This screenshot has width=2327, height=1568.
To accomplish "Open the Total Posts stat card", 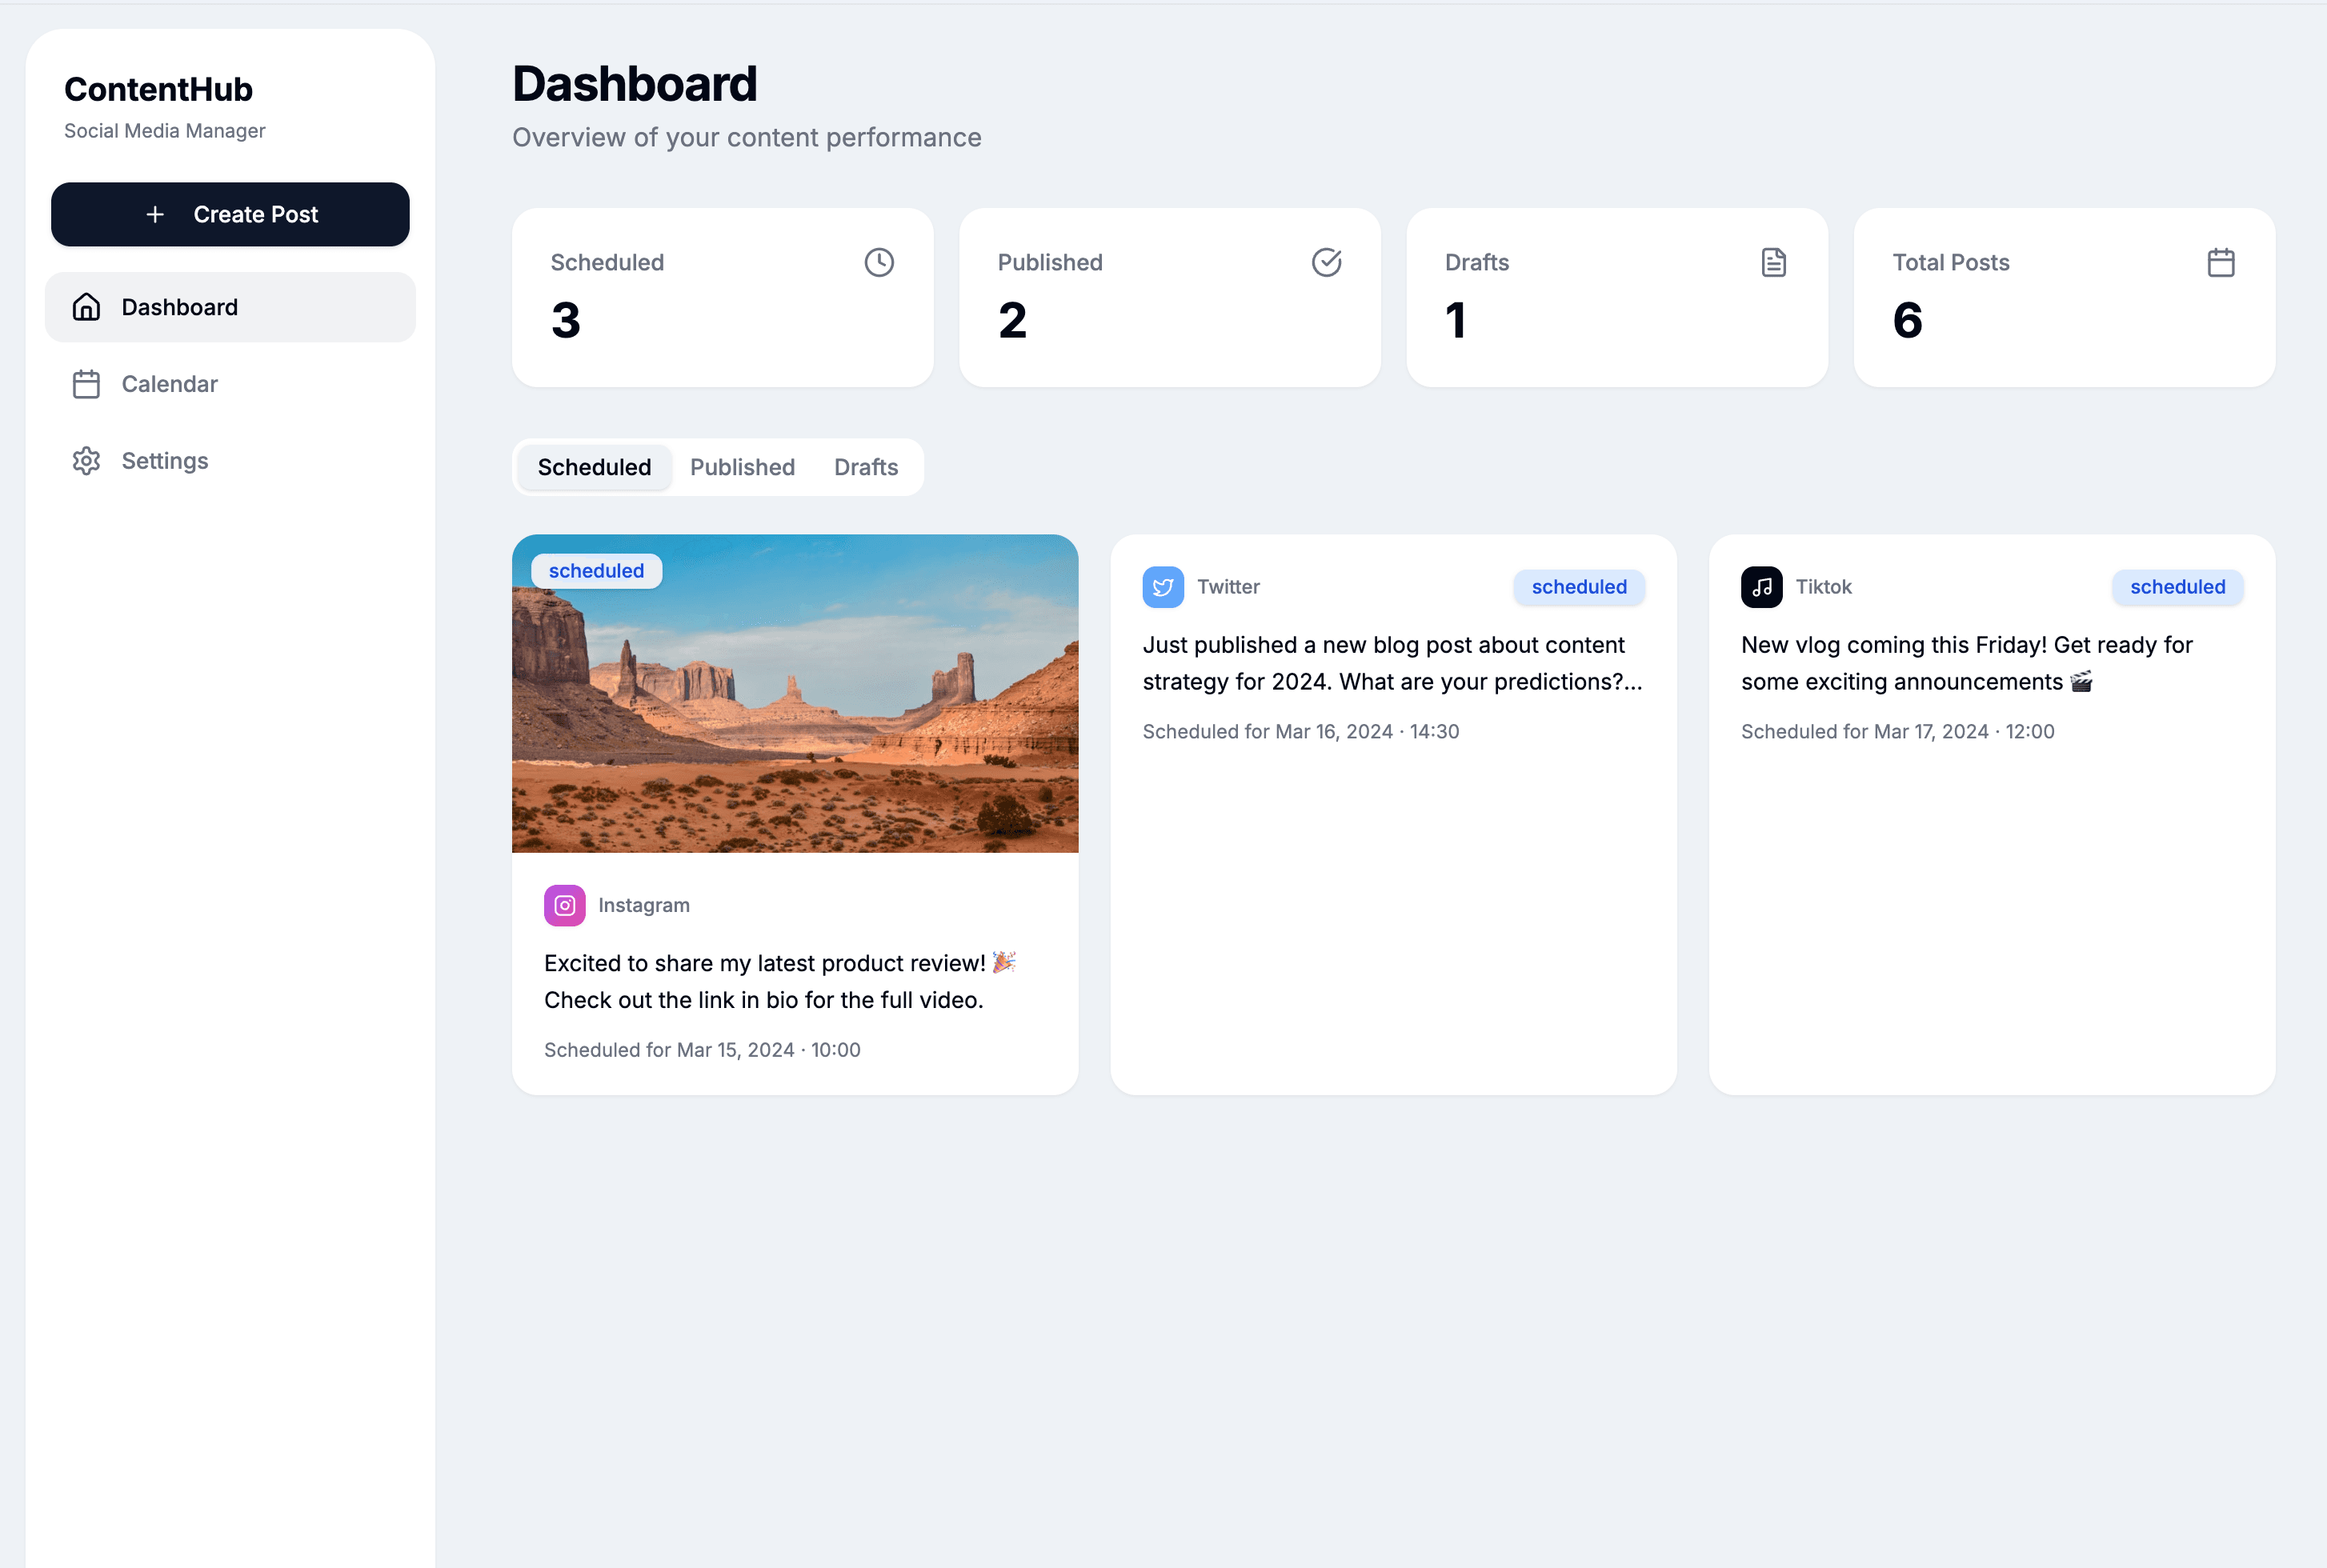I will click(x=2064, y=297).
